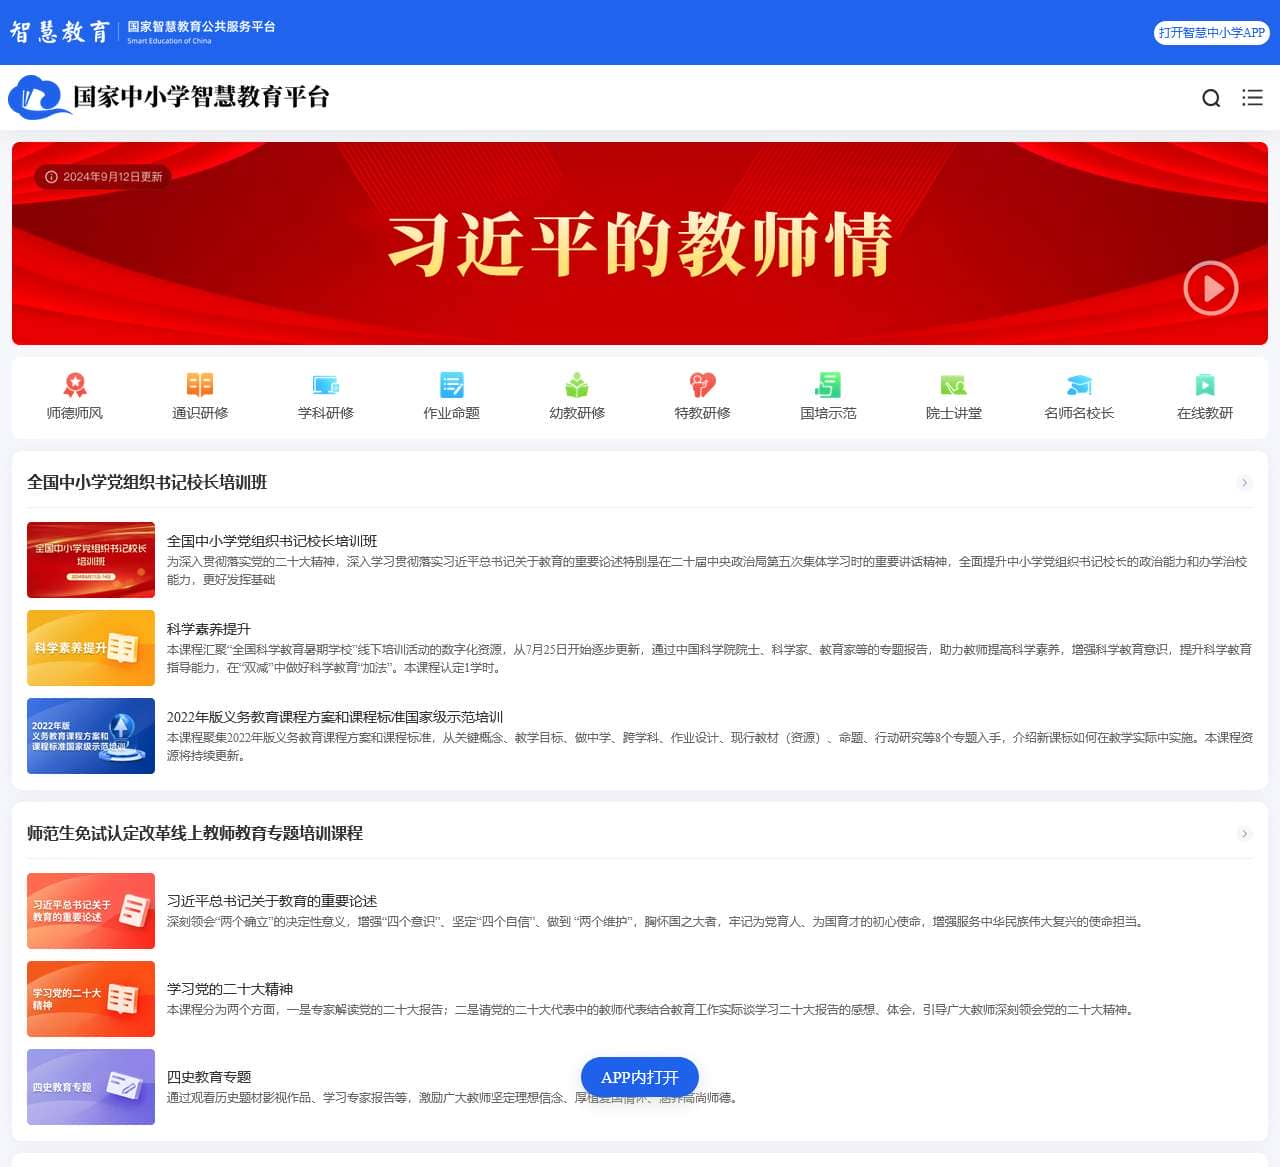
Task: Open 习近平总书记关于教育的重要论述 thumbnail
Action: [x=91, y=911]
